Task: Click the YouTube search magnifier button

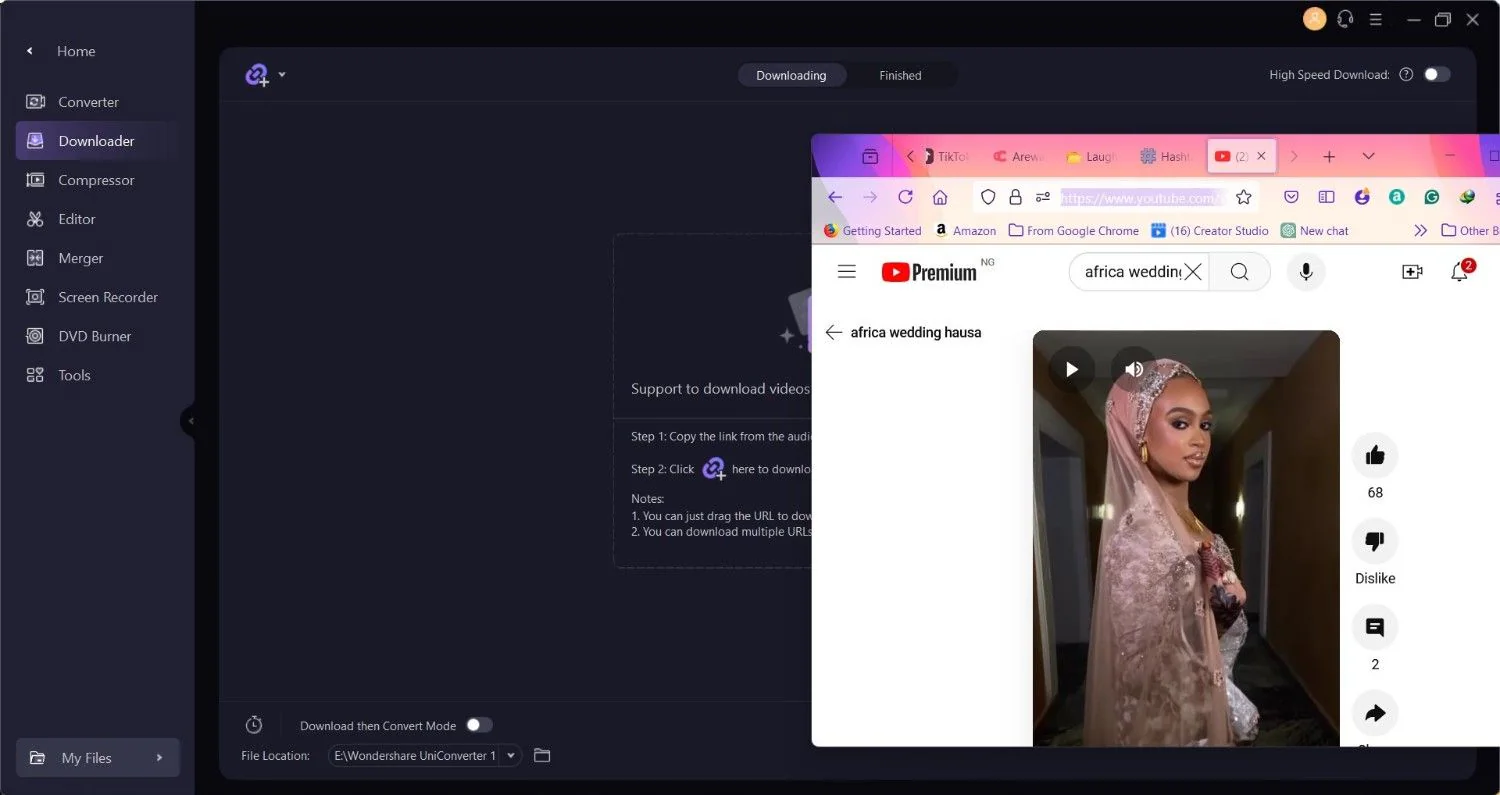Action: pyautogui.click(x=1239, y=272)
